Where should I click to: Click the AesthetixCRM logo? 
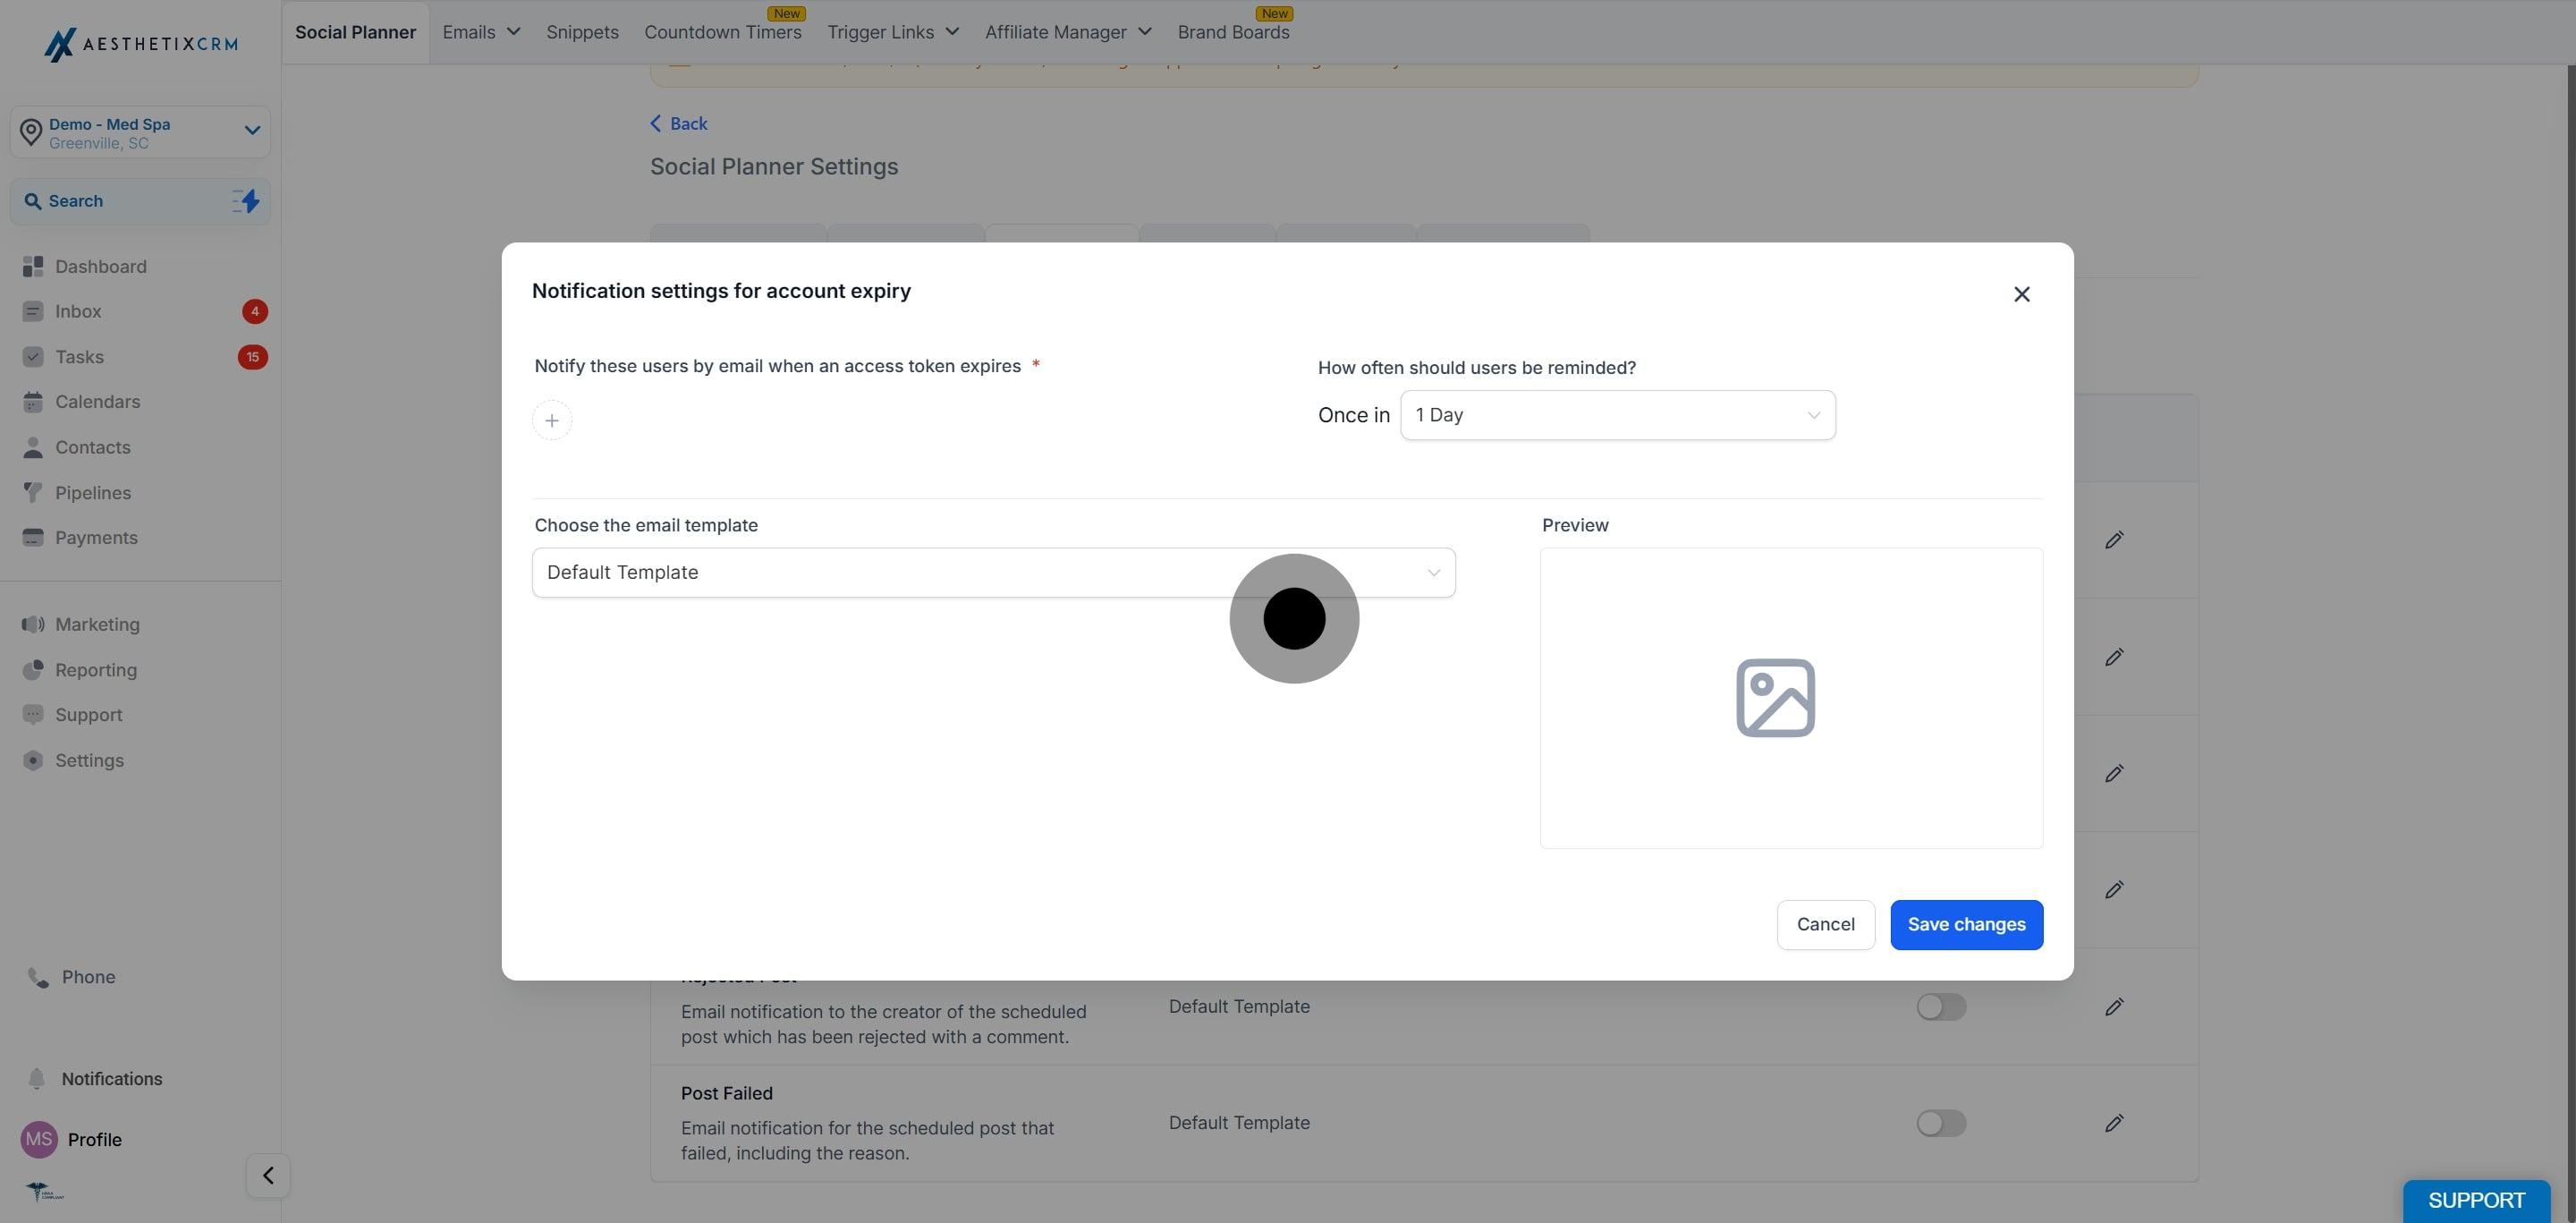tap(141, 44)
